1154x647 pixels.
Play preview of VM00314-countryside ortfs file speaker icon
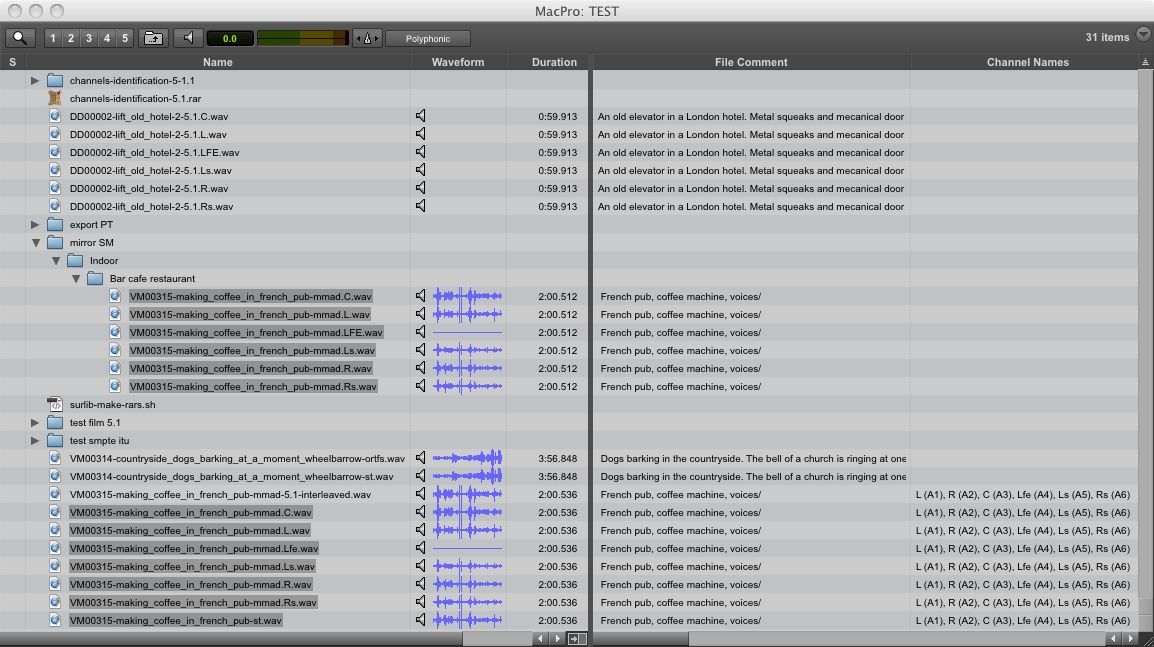pos(421,458)
